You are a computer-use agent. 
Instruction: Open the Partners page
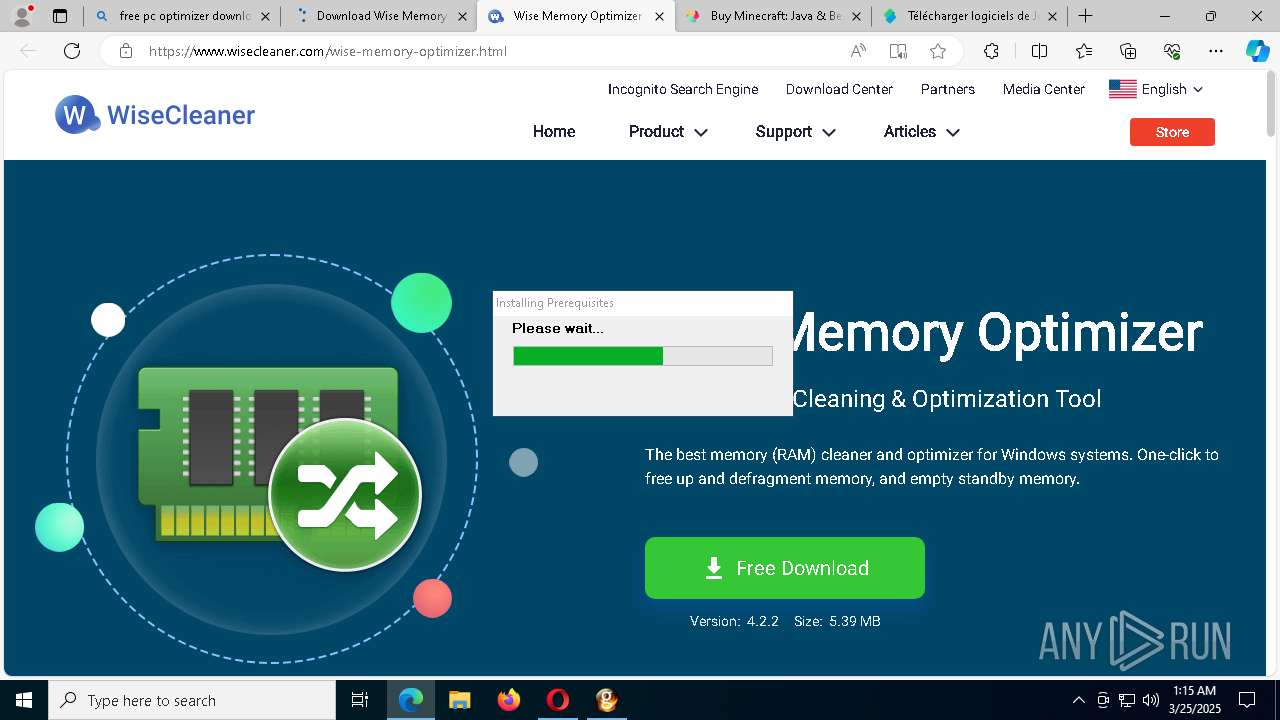pyautogui.click(x=947, y=89)
